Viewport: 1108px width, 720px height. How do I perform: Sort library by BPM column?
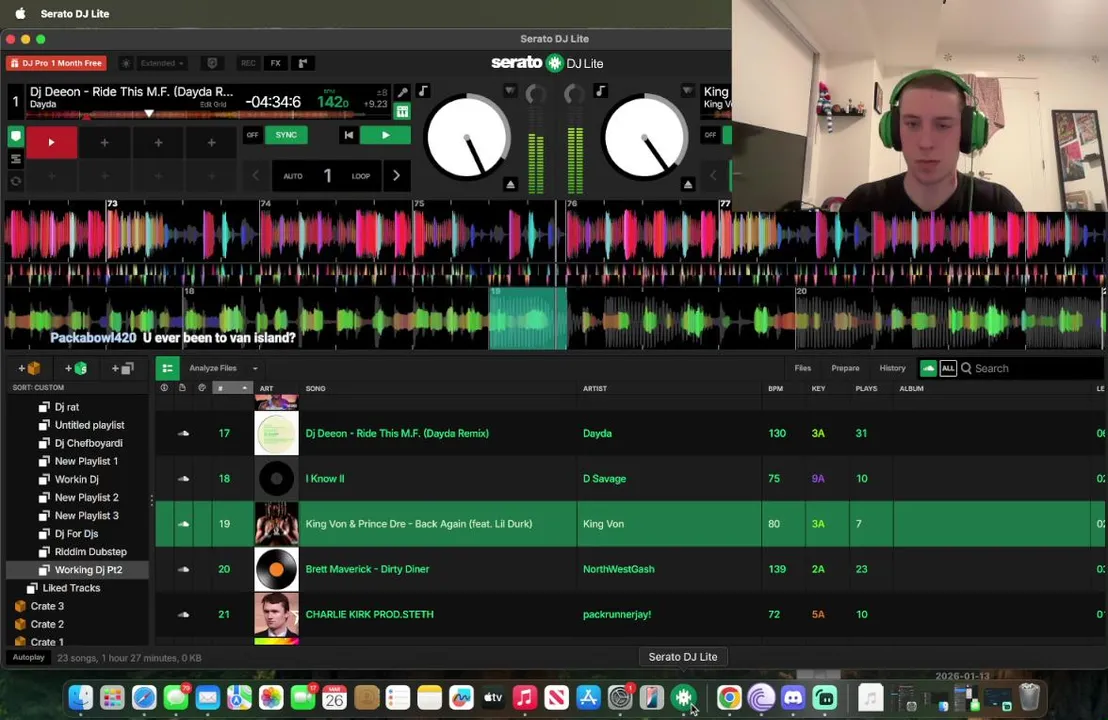pos(775,389)
